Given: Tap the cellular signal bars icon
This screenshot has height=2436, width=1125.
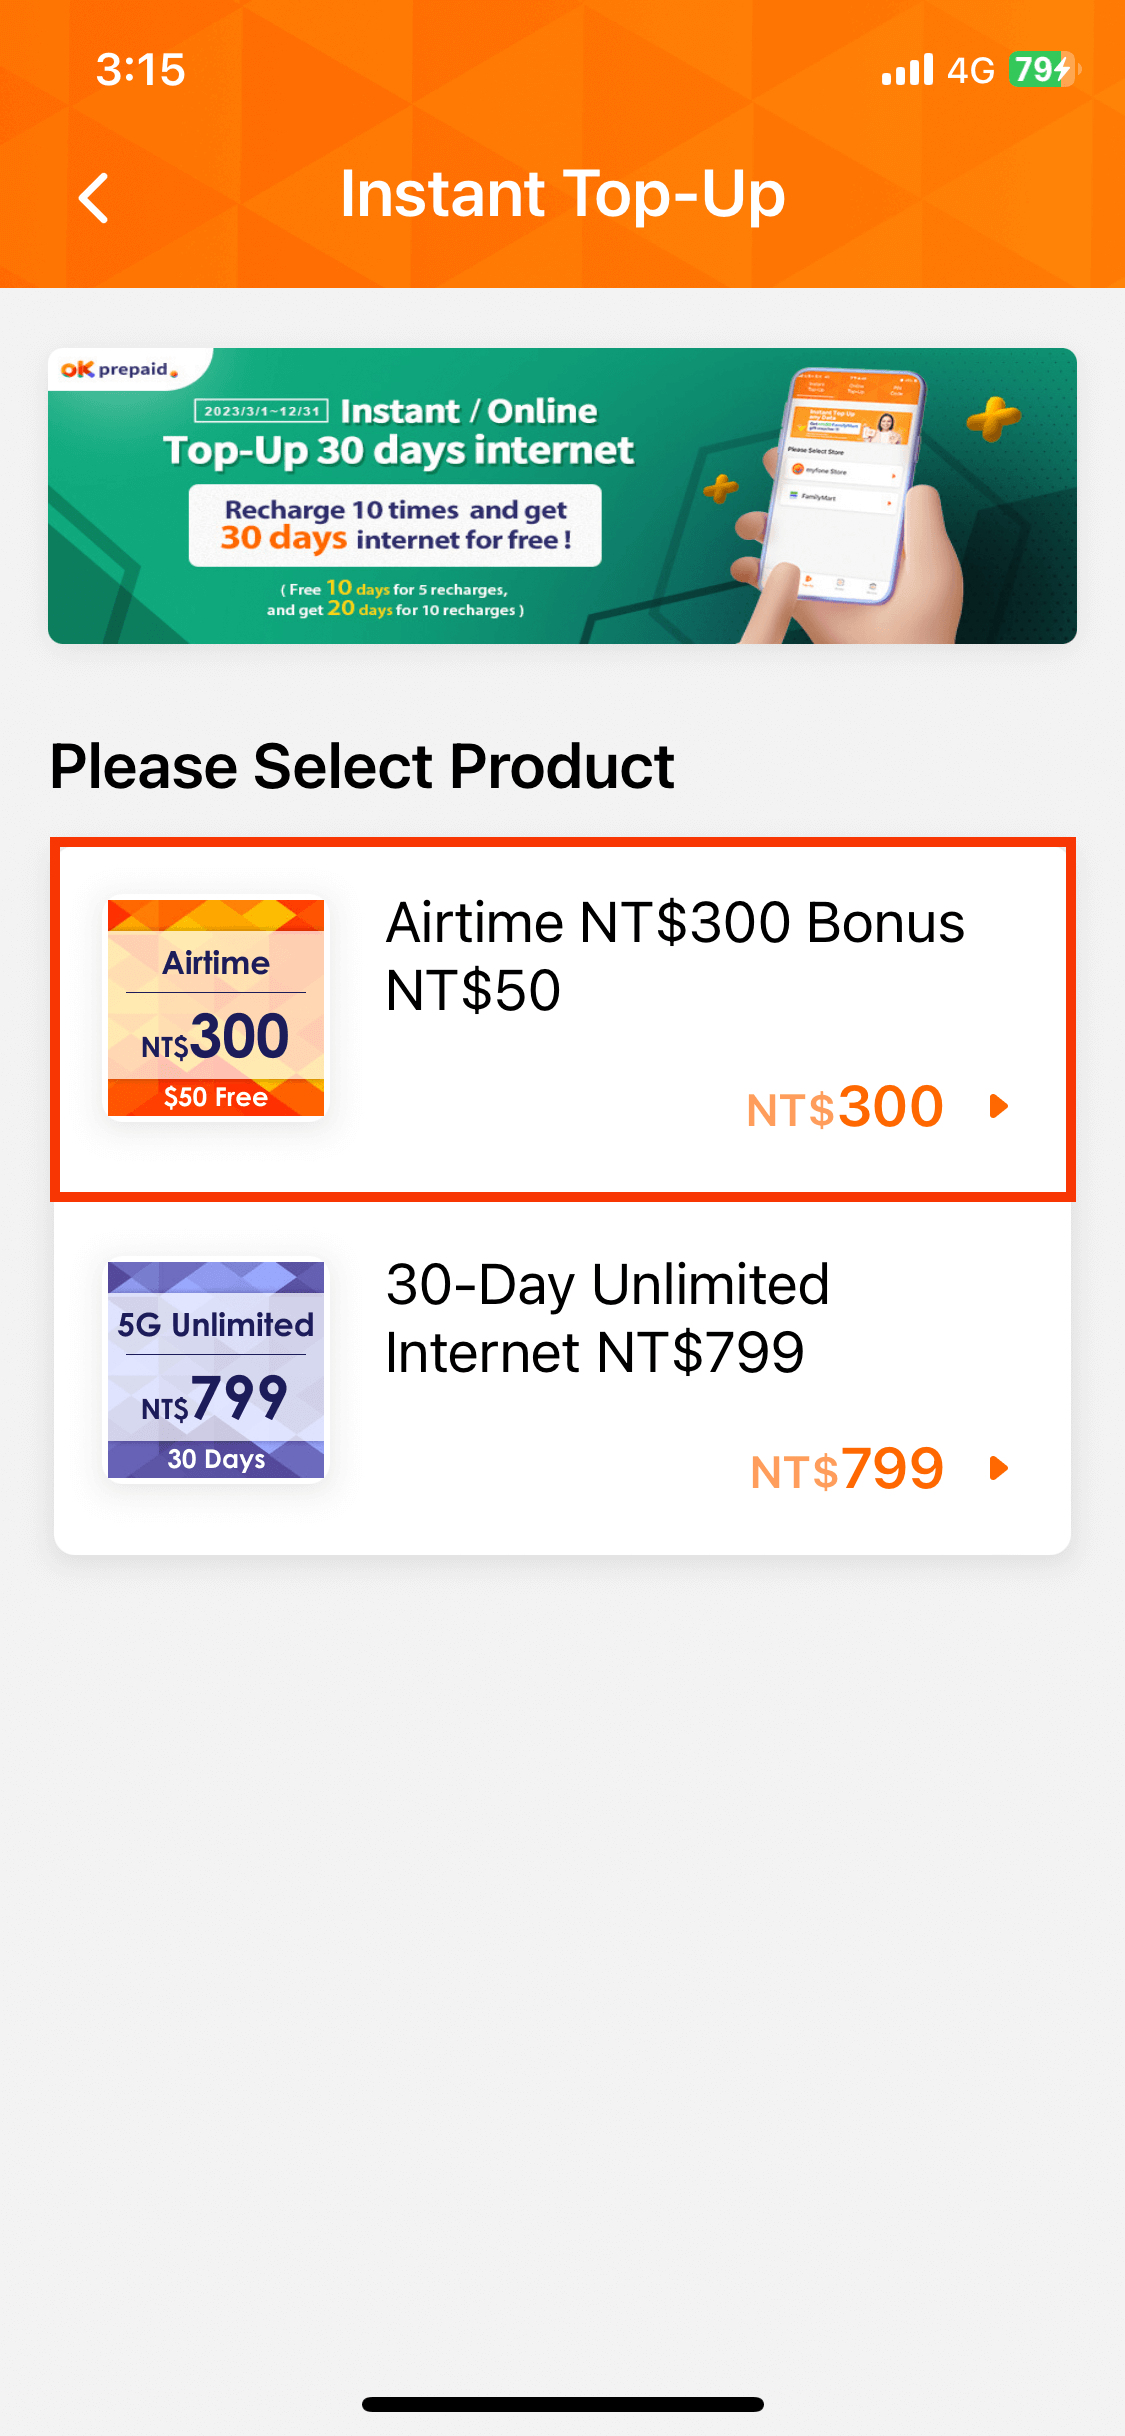Looking at the screenshot, I should click(907, 70).
